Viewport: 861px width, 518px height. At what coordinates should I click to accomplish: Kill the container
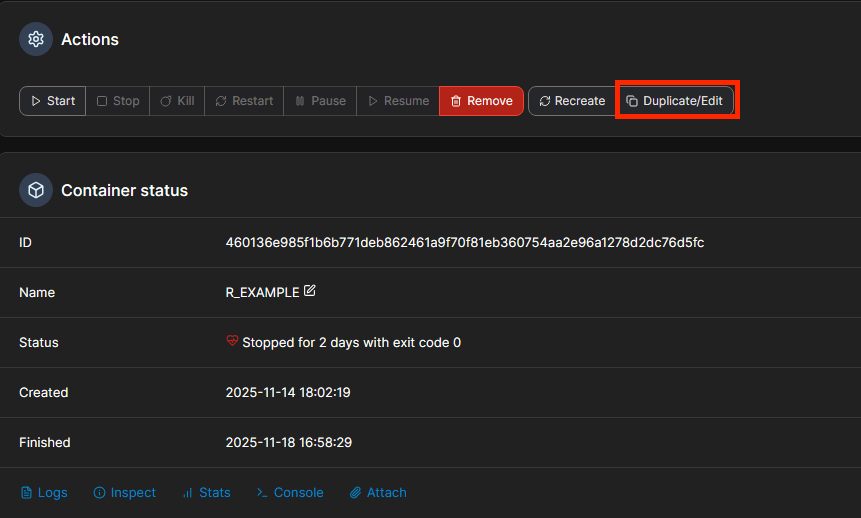tap(178, 101)
